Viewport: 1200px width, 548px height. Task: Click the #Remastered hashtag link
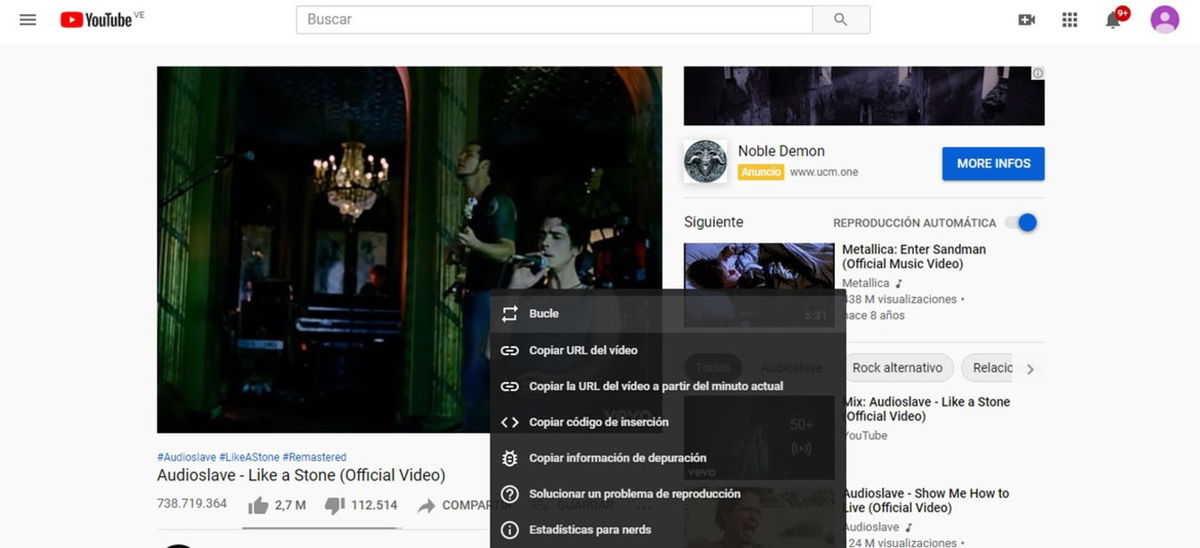click(314, 457)
